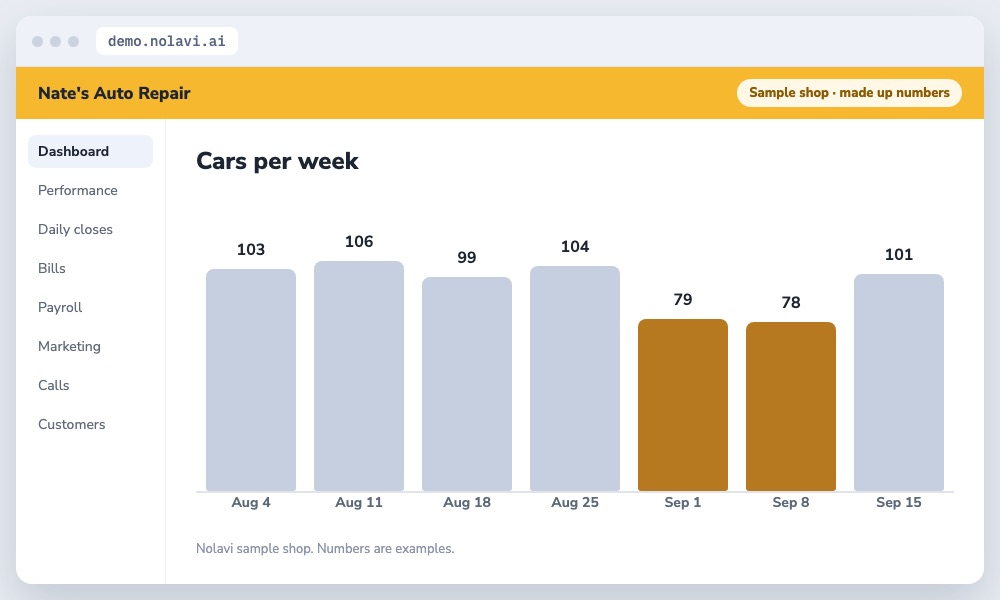Click the 'Sample shop · made up numbers' badge
Screen dimensions: 1000x600
(849, 92)
